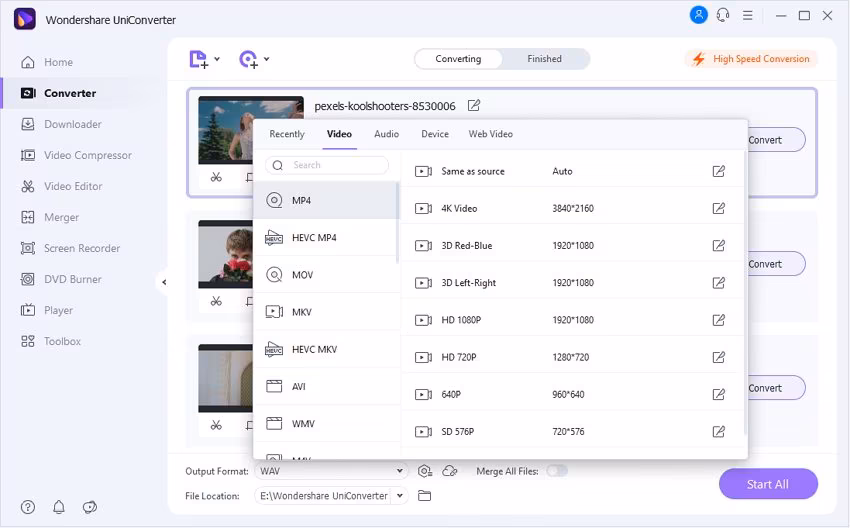The image size is (850, 528).
Task: Open the hamburger main menu
Action: coord(748,15)
